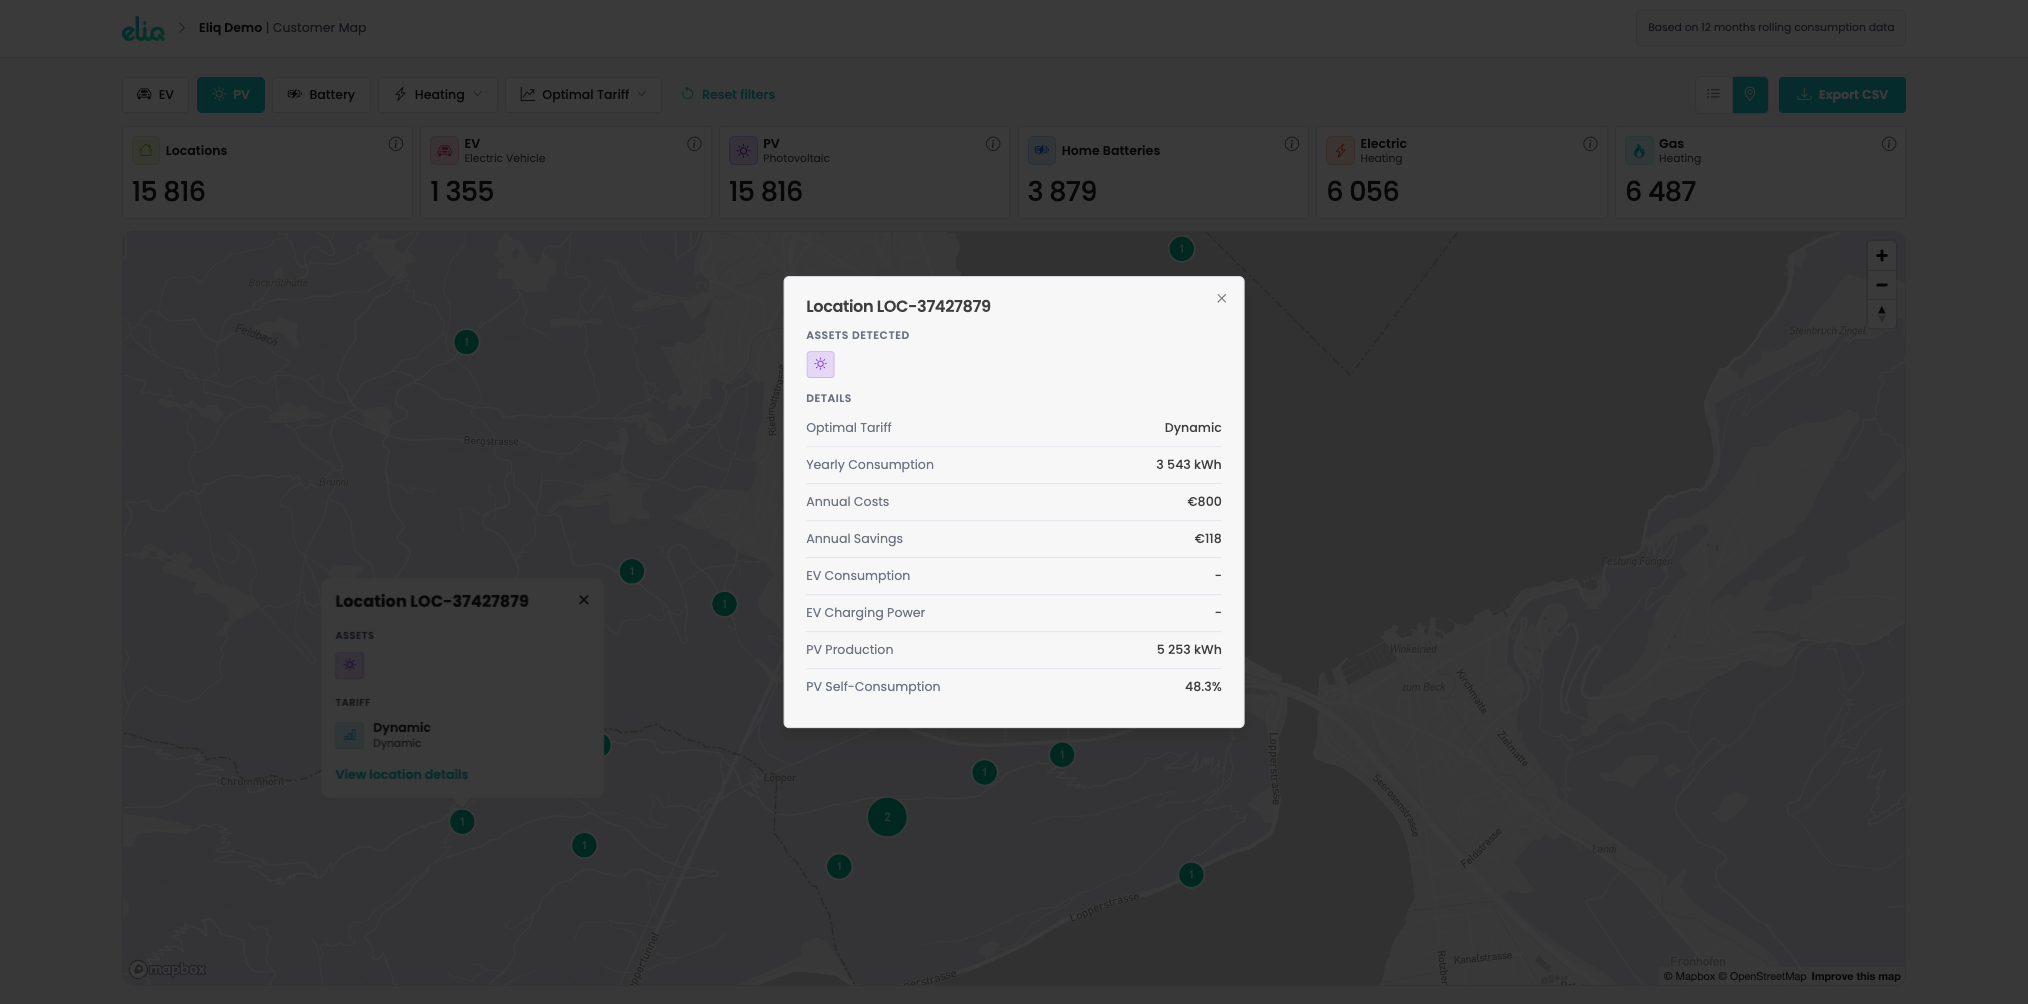Click the map marker on Lopperstrasse
This screenshot has width=2028, height=1004.
tap(1191, 875)
